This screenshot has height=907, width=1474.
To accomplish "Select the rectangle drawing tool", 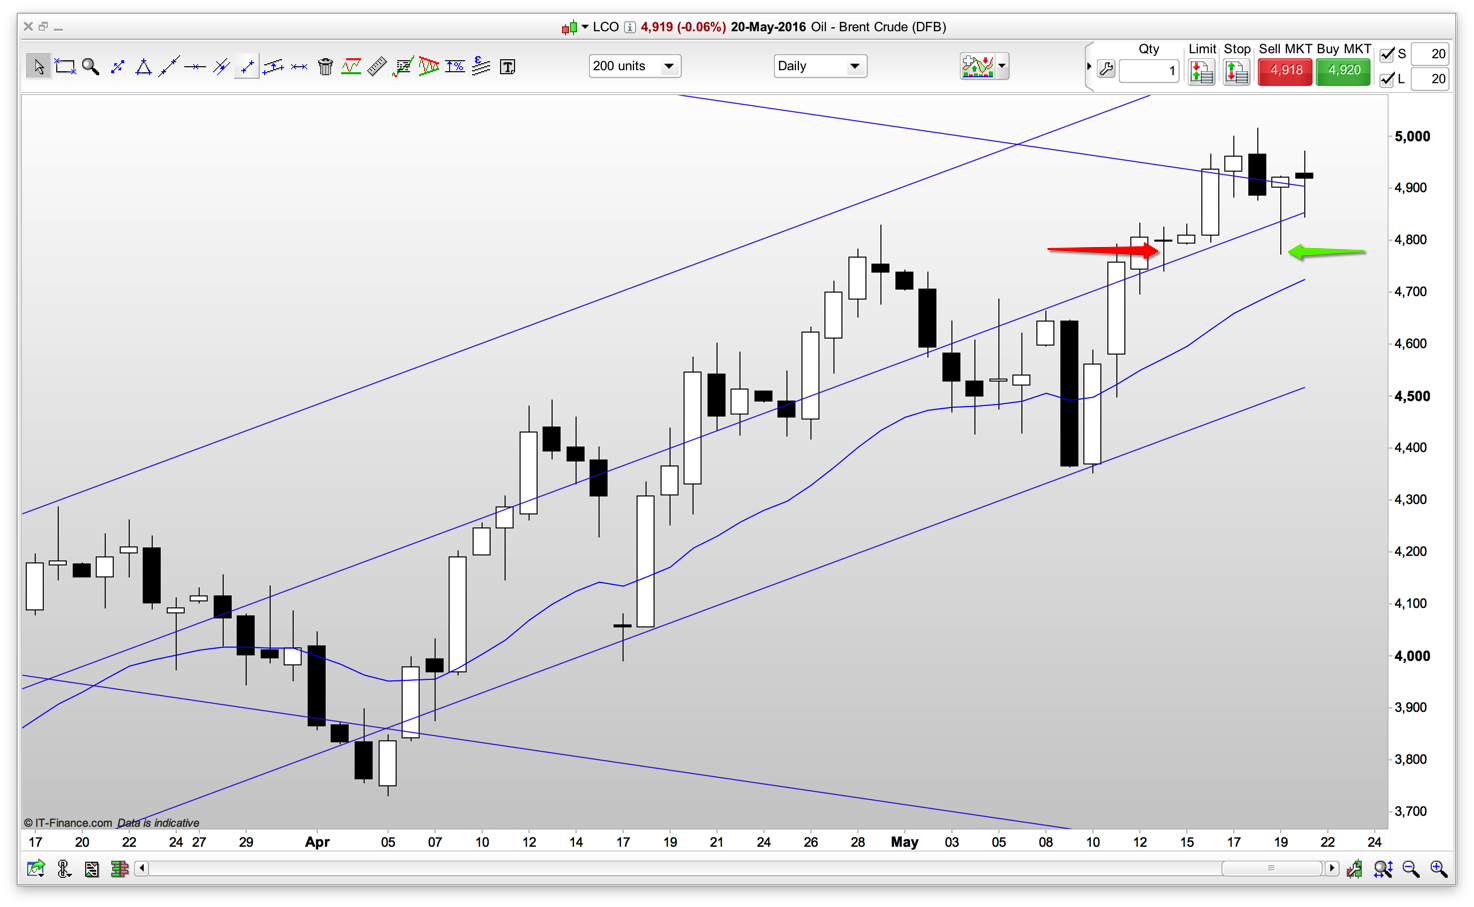I will 65,67.
